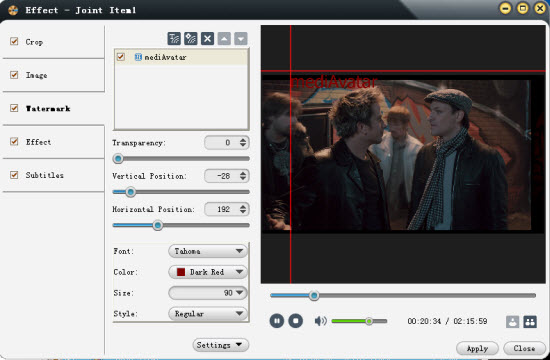The height and width of the screenshot is (360, 550).
Task: Click the red mediAvatar watermark in preview
Action: coord(334,82)
